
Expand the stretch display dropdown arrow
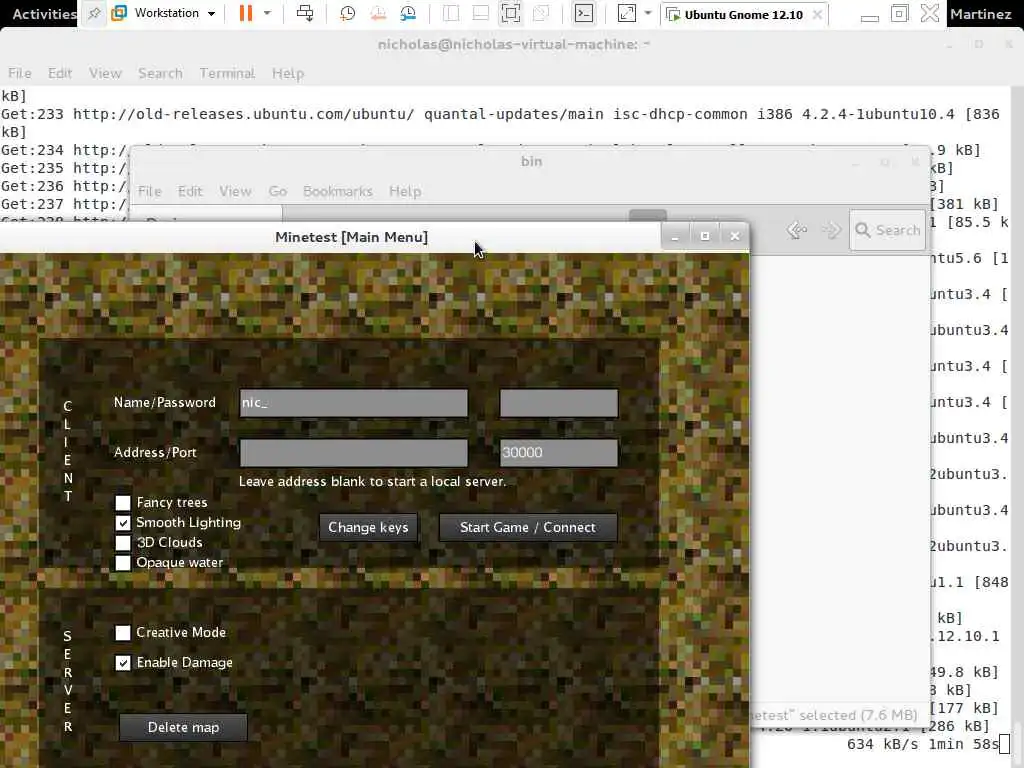[x=647, y=14]
